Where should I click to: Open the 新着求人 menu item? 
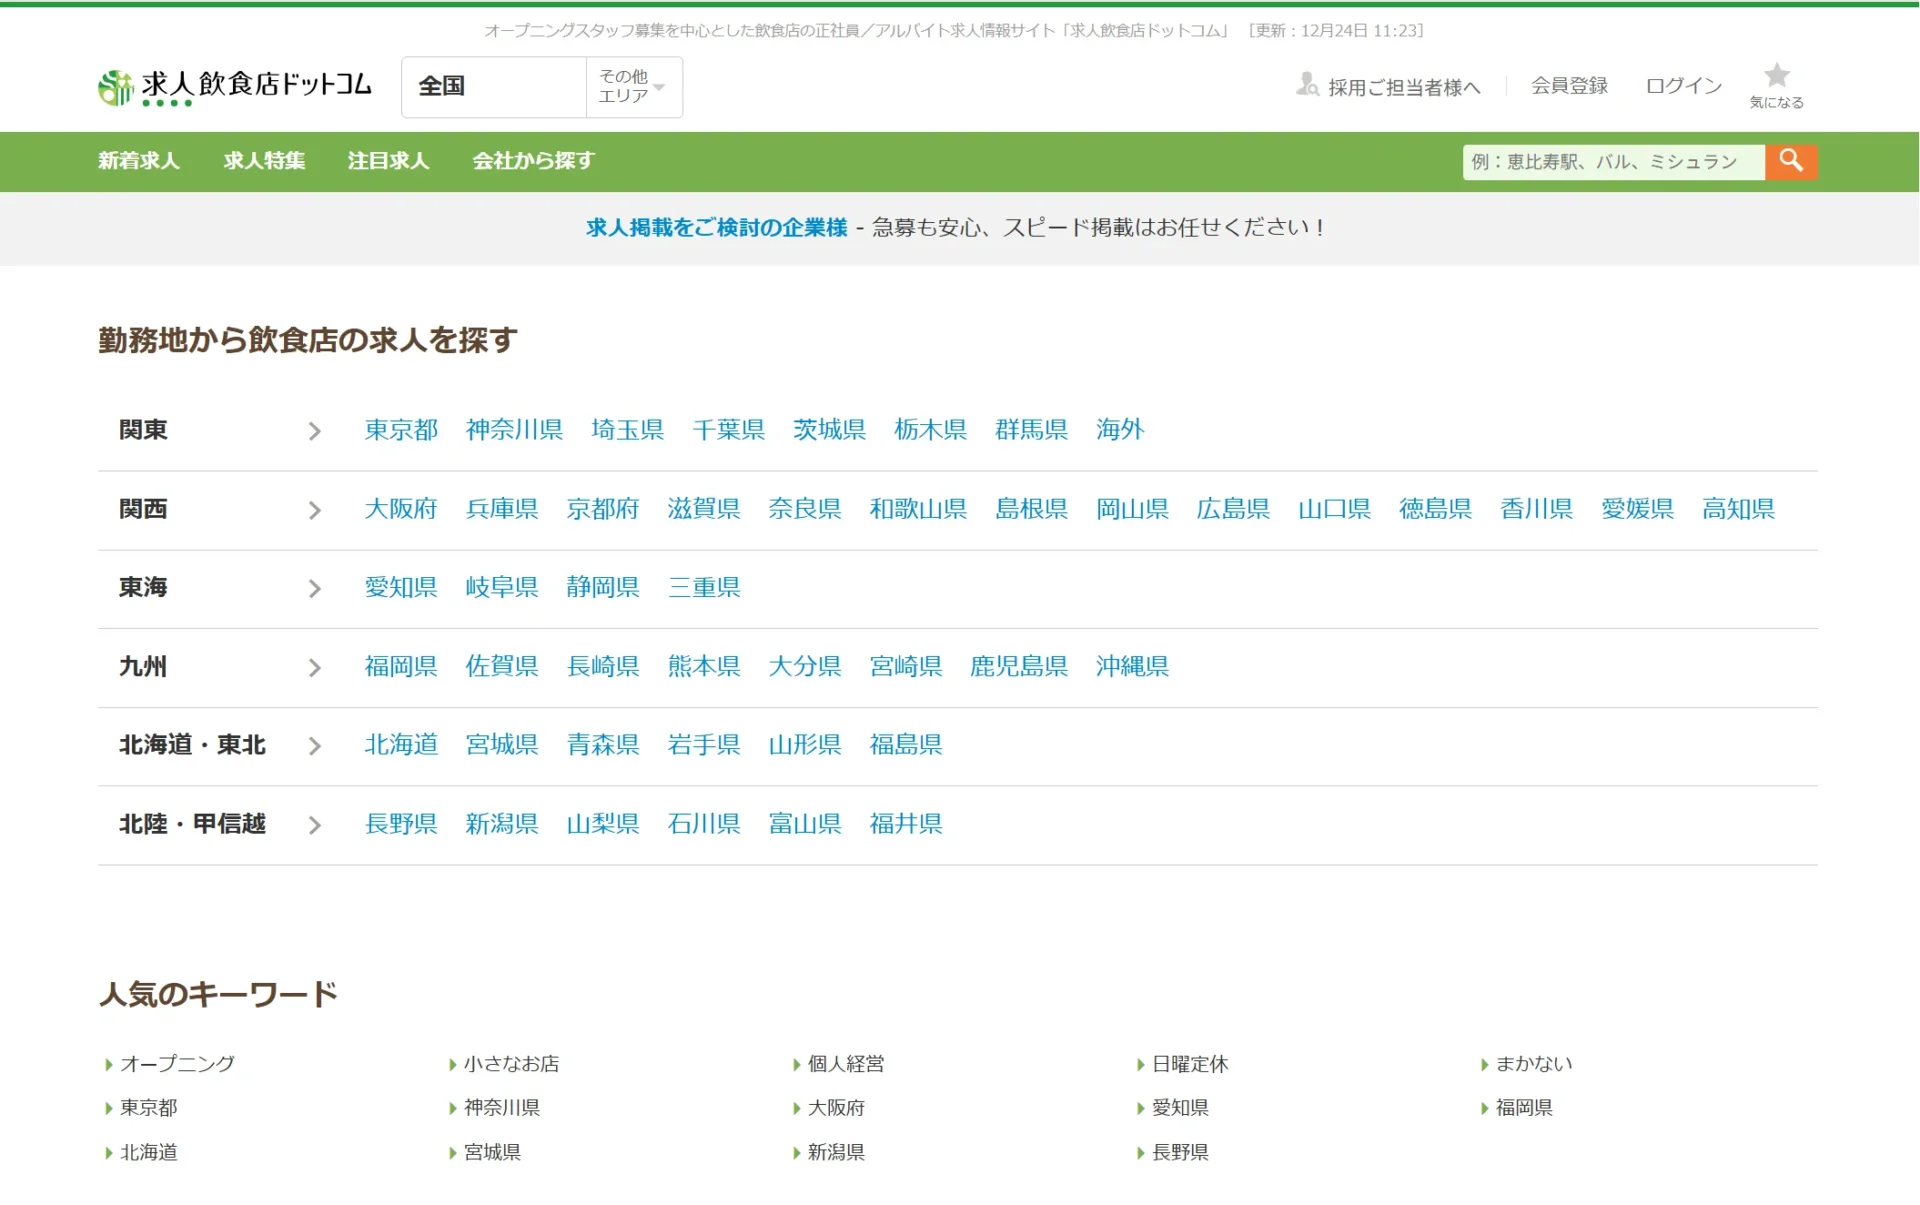(x=138, y=161)
